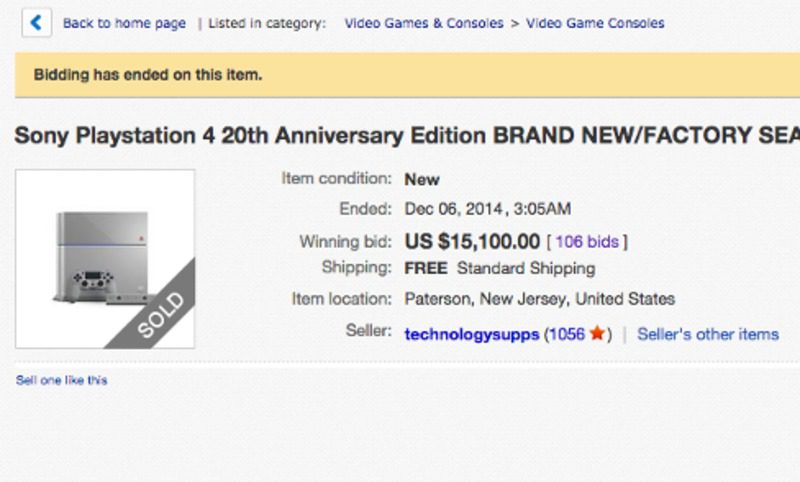Screen dimensions: 800x482
Task: Click the orange feedback star icon
Action: 597,334
